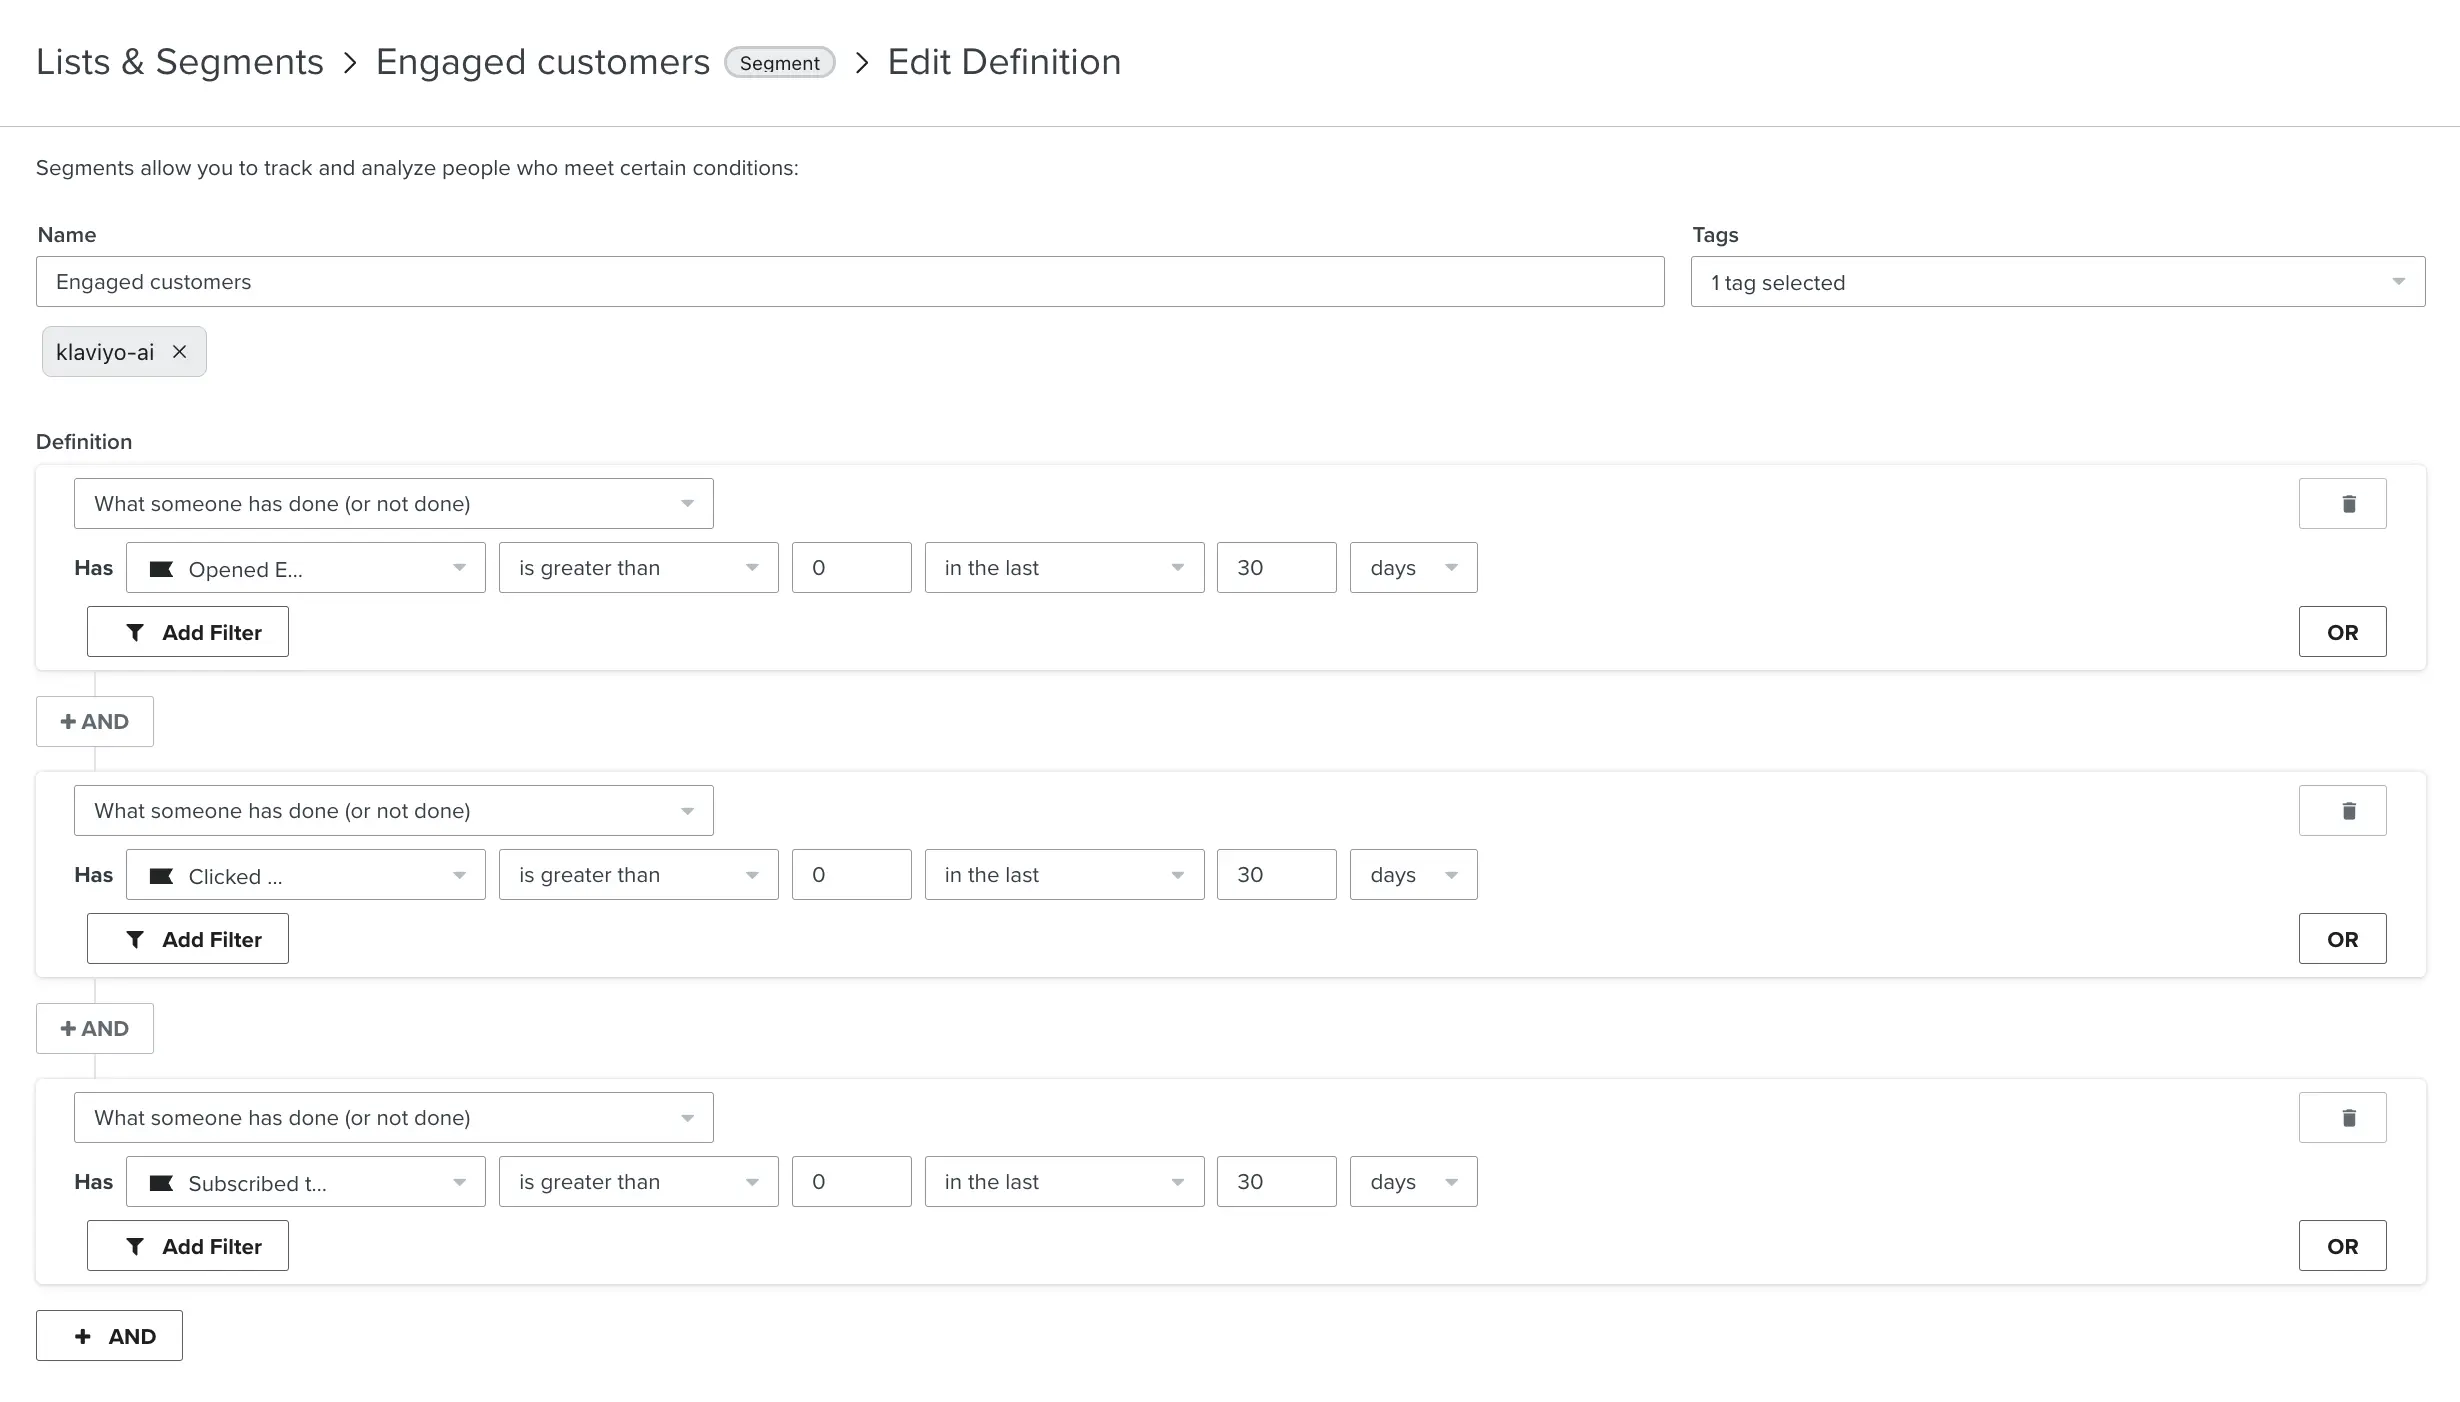The image size is (2460, 1402).
Task: Remove the Subscribed condition using trash icon
Action: [2342, 1118]
